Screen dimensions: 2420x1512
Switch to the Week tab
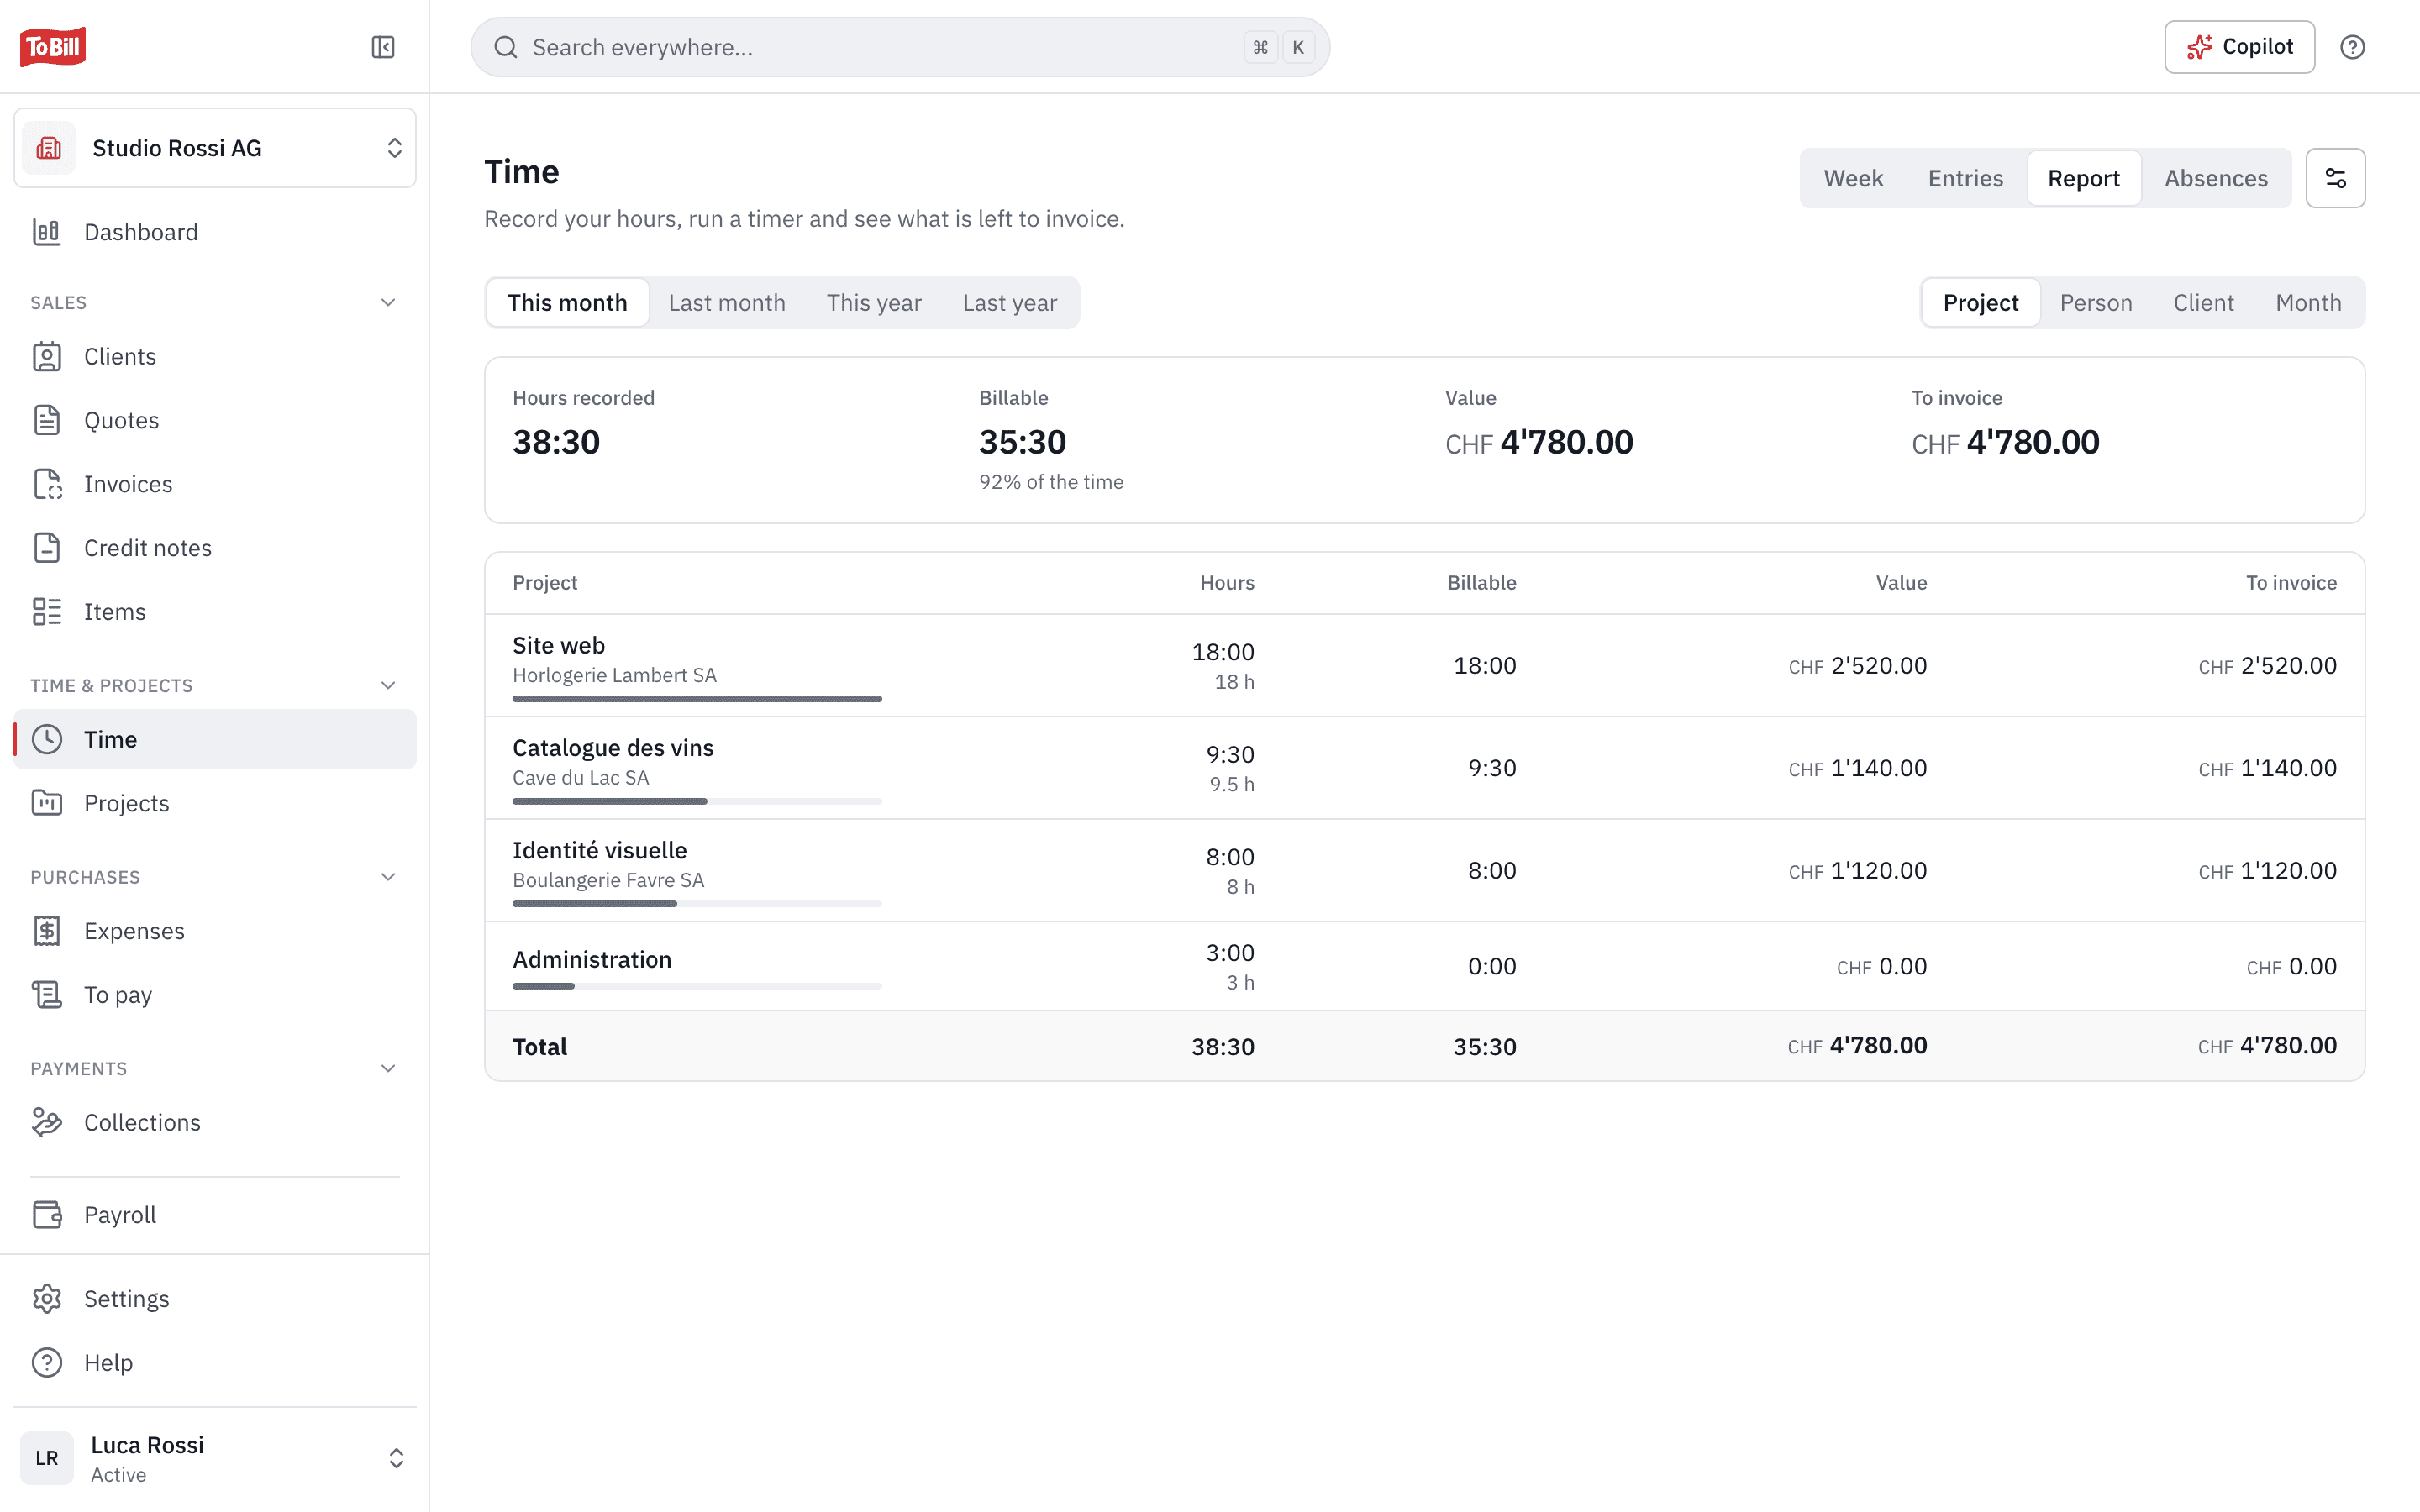pyautogui.click(x=1853, y=178)
